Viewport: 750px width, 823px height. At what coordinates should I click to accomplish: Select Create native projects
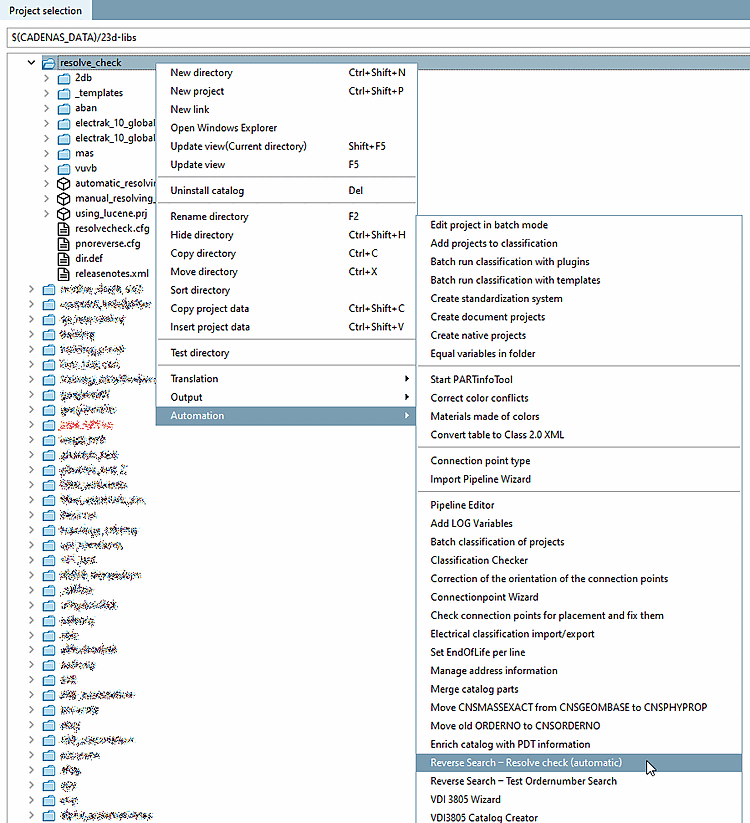pyautogui.click(x=579, y=335)
